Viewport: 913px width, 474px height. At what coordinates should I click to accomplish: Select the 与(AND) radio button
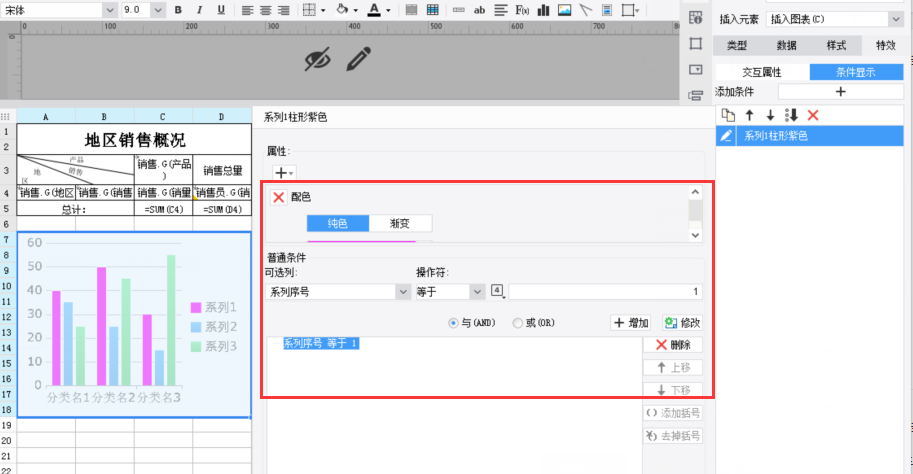pyautogui.click(x=453, y=323)
